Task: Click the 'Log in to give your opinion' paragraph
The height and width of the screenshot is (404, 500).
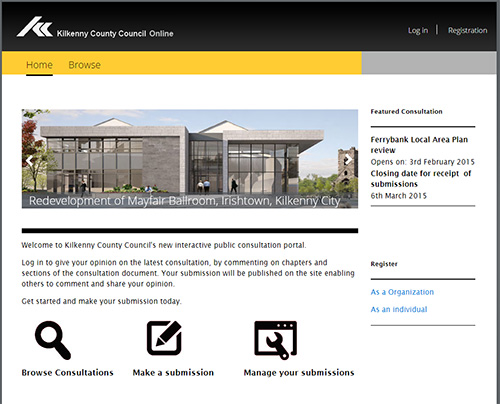Action: (x=188, y=273)
